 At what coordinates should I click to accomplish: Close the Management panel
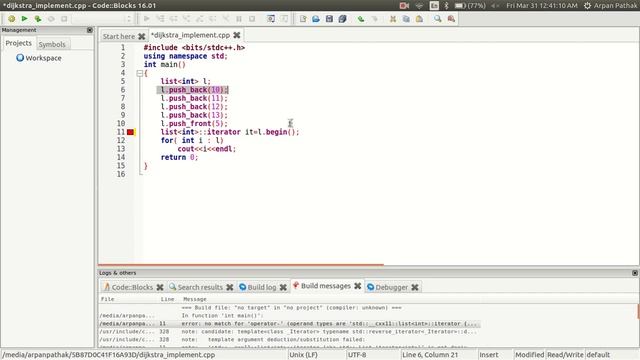[x=90, y=30]
